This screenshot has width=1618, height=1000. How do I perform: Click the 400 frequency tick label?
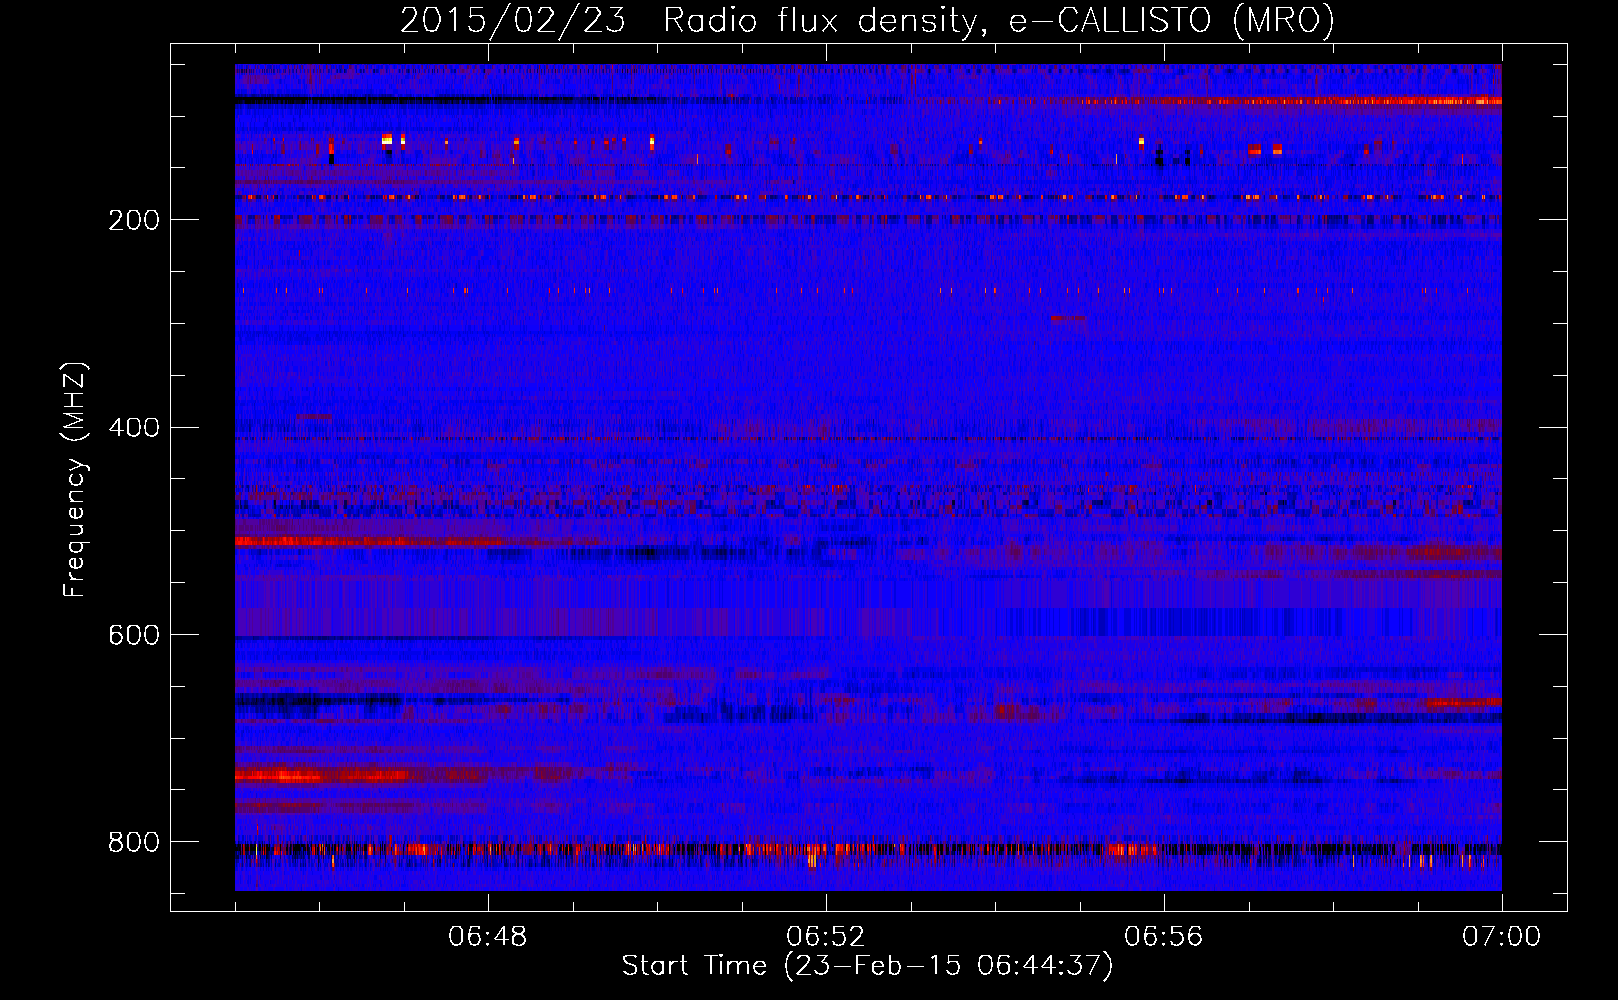[134, 428]
